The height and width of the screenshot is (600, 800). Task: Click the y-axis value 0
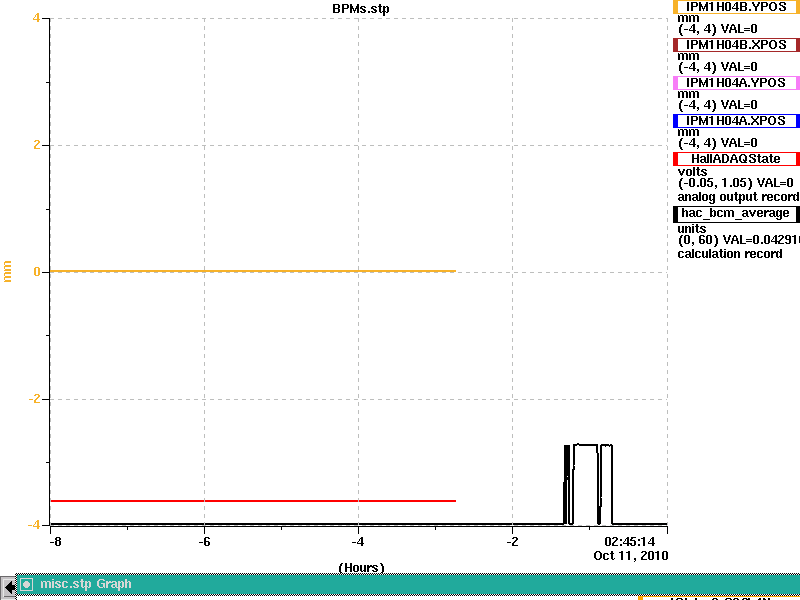36,272
